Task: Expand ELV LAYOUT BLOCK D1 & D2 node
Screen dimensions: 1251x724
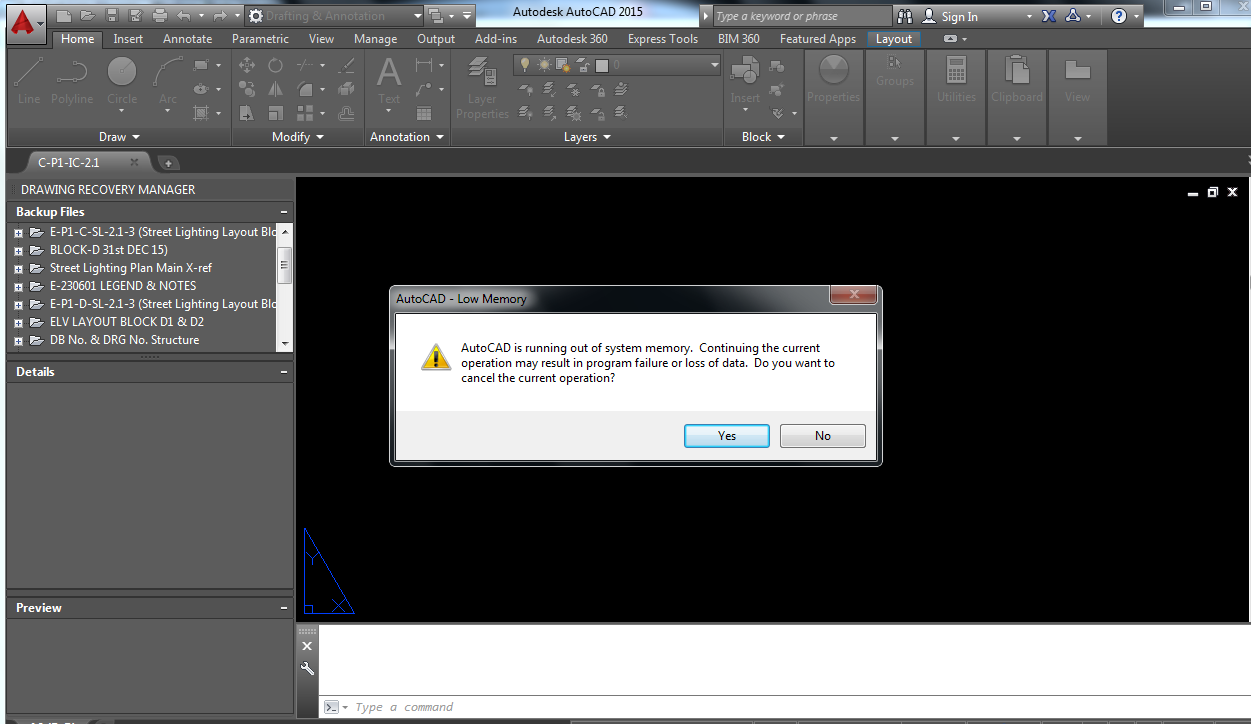Action: pos(18,323)
